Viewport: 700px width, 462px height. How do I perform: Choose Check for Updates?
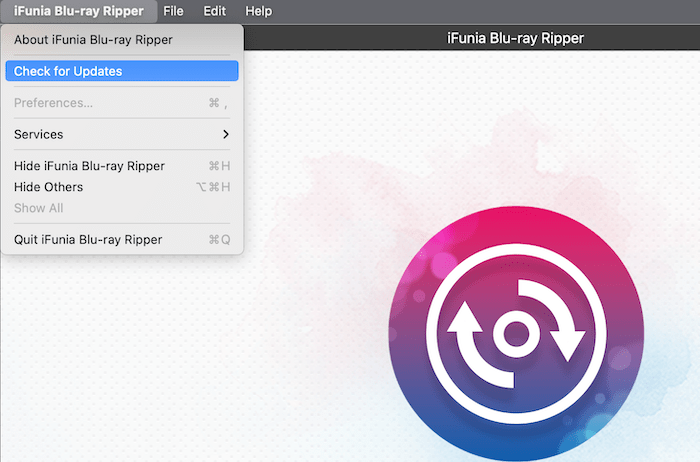(68, 71)
